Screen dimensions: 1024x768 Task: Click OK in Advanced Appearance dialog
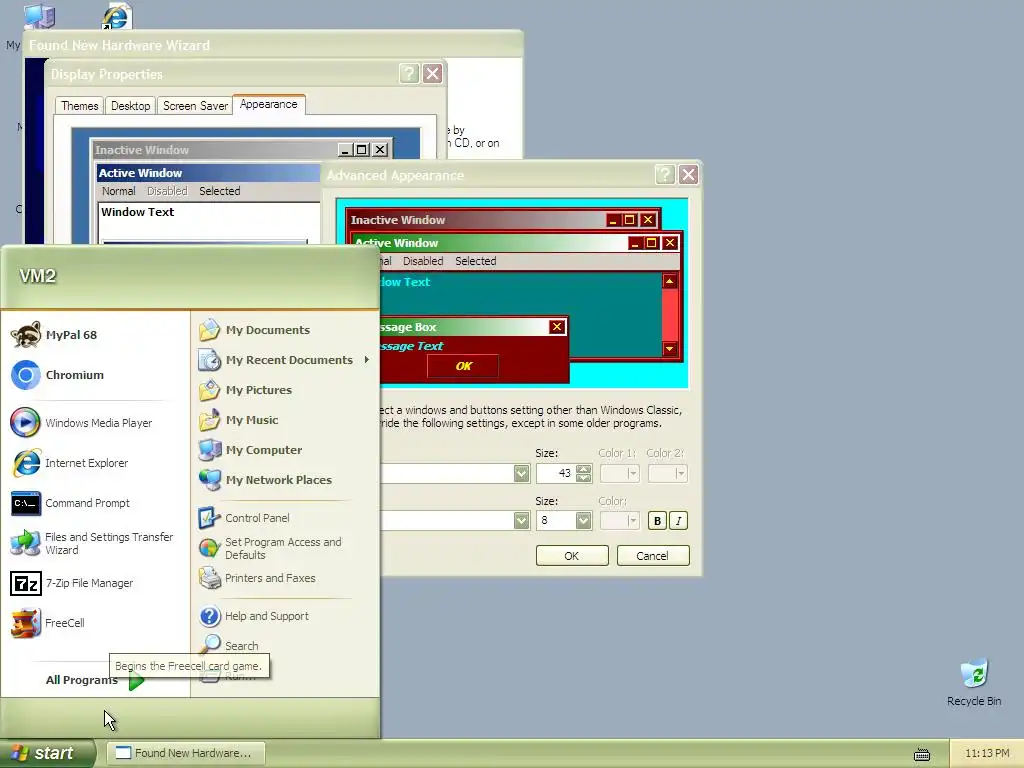[x=571, y=556]
